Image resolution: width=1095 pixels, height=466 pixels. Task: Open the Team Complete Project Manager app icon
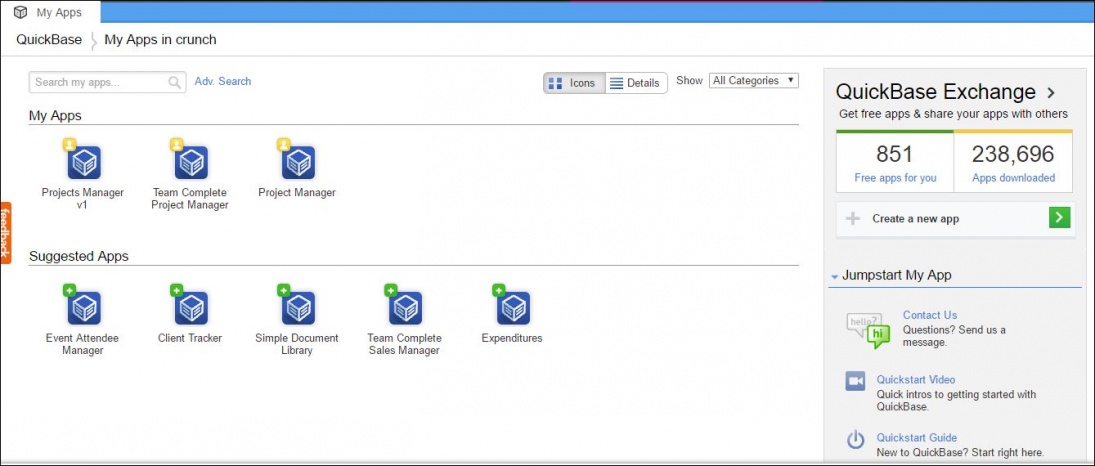191,162
